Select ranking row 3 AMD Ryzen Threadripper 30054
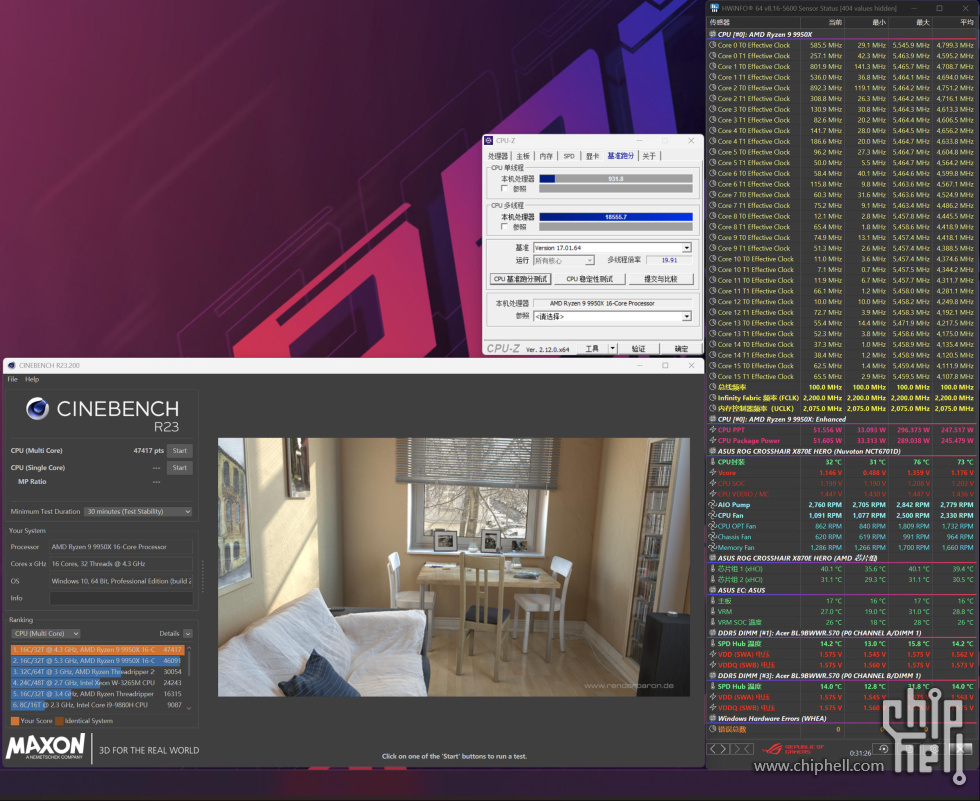The width and height of the screenshot is (980, 801). 97,672
